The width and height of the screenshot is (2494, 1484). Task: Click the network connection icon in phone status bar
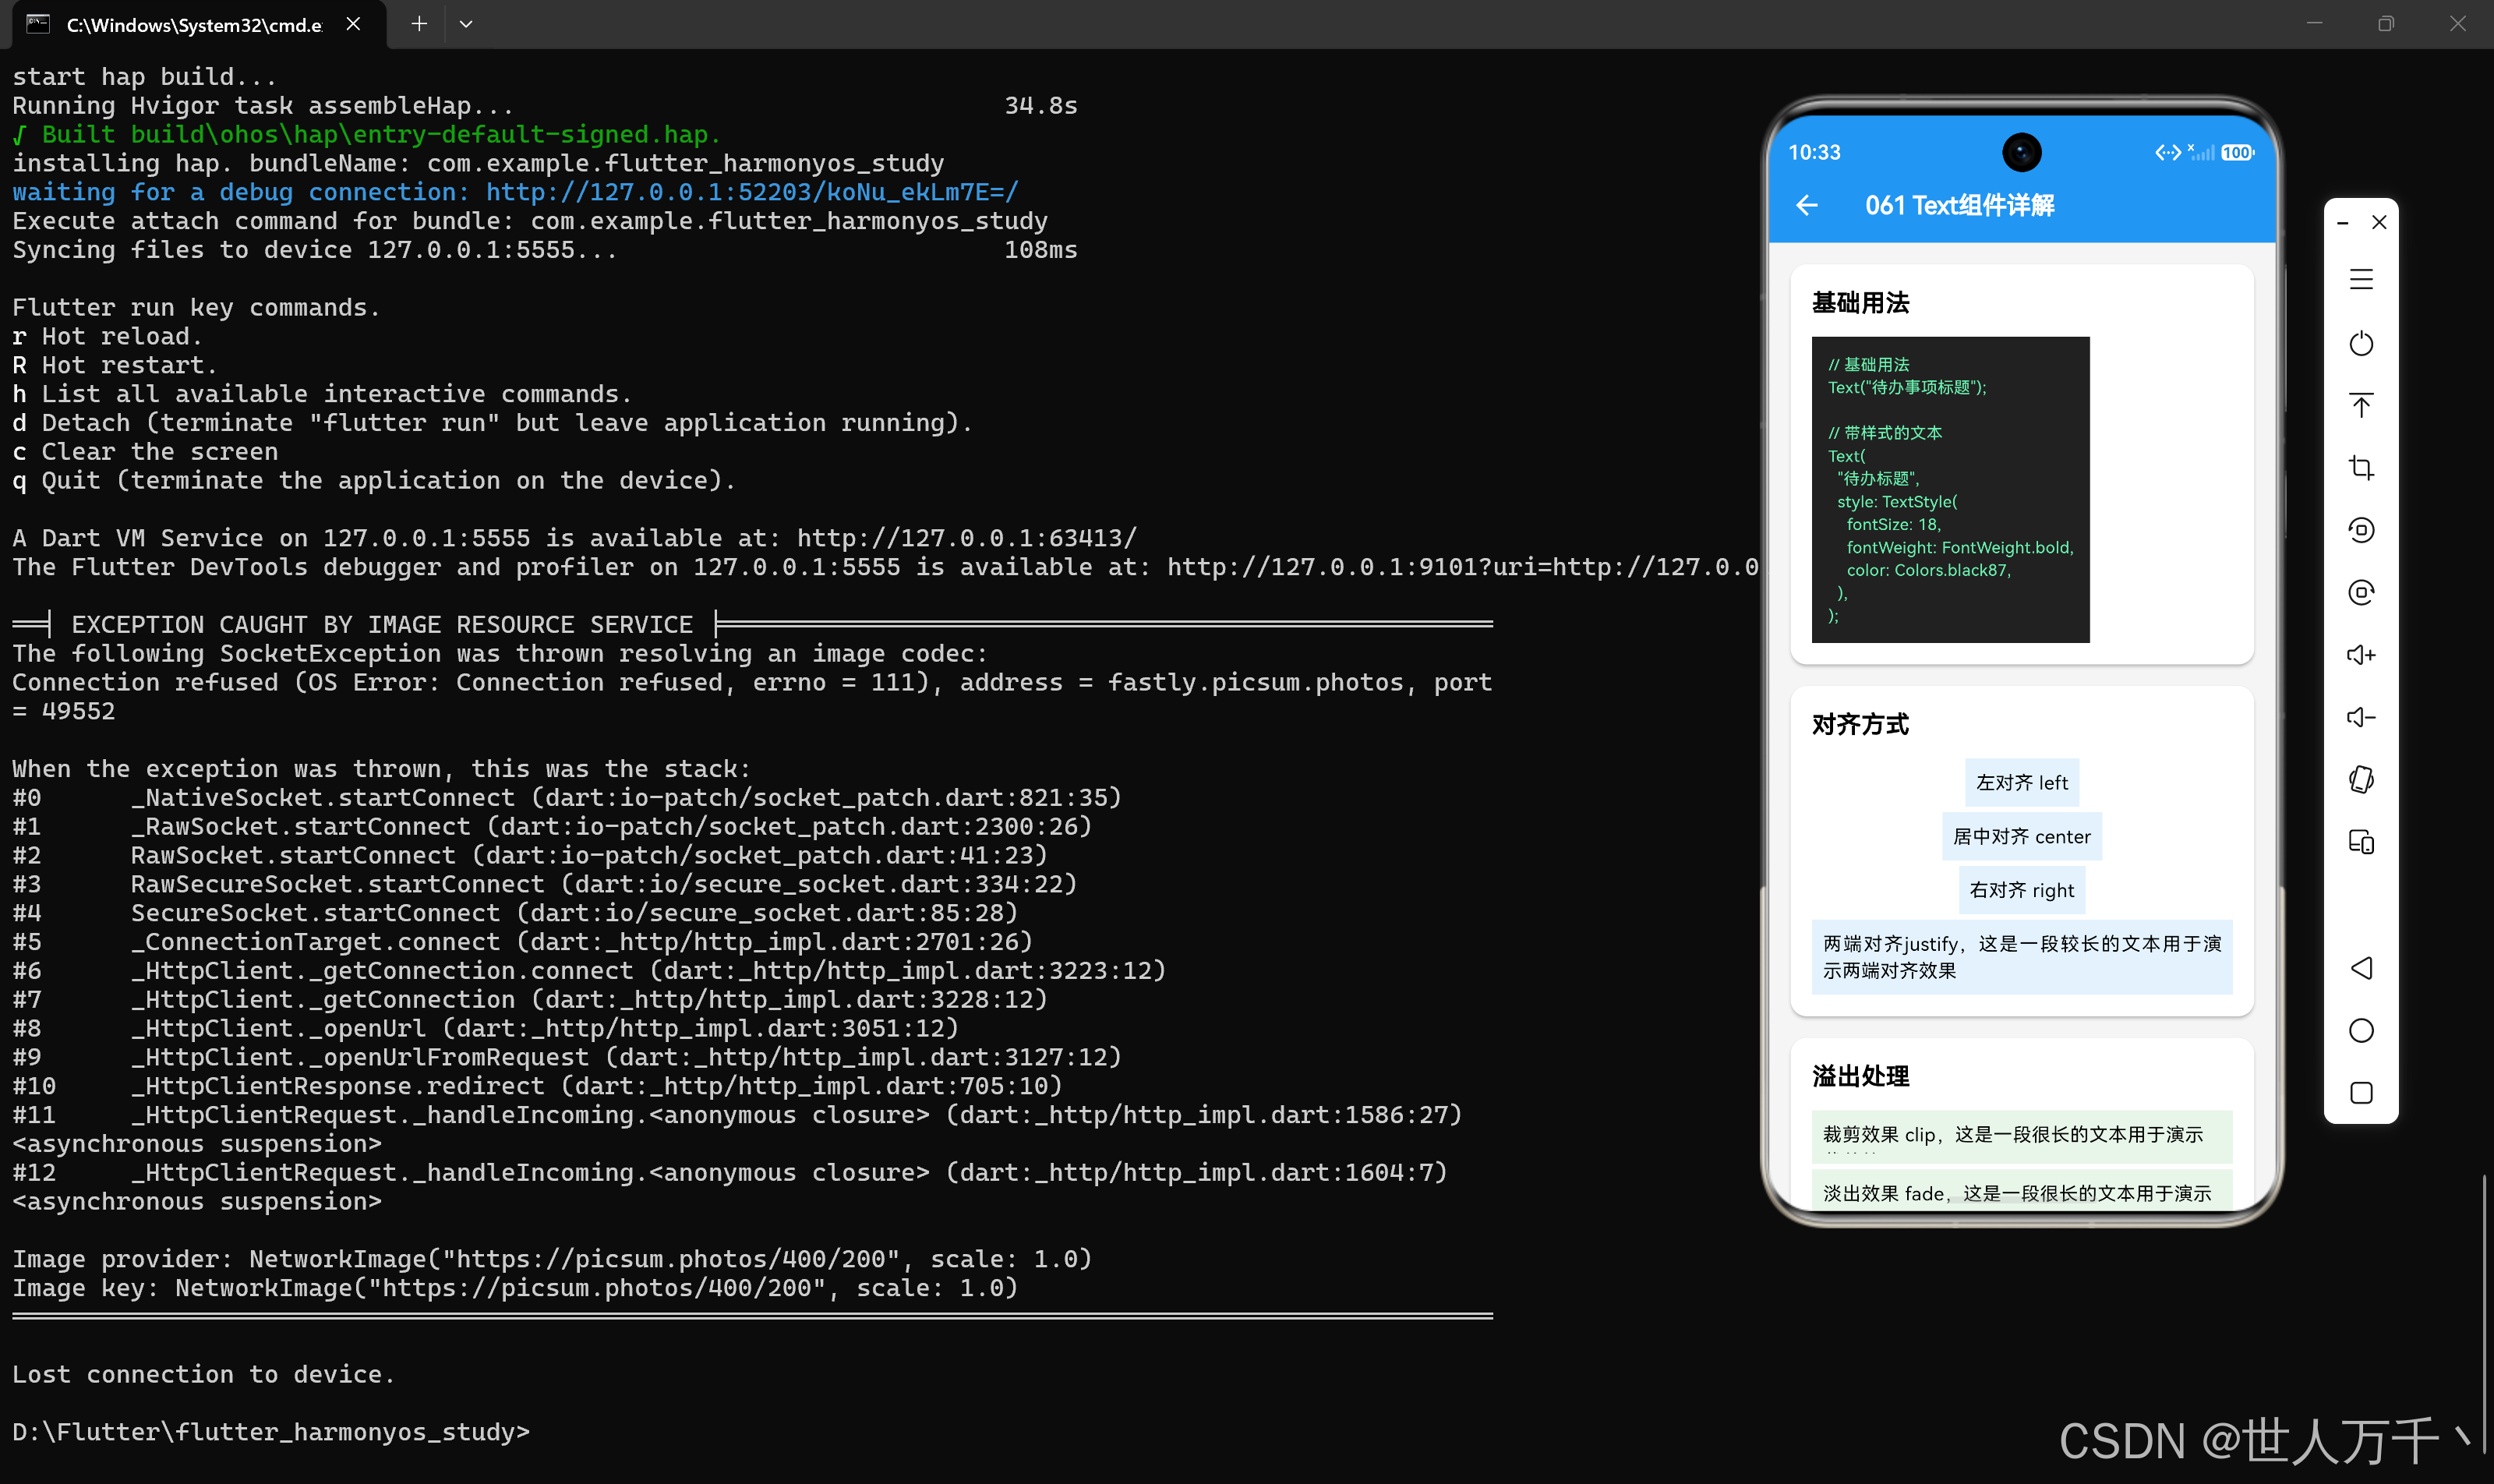tap(2167, 152)
